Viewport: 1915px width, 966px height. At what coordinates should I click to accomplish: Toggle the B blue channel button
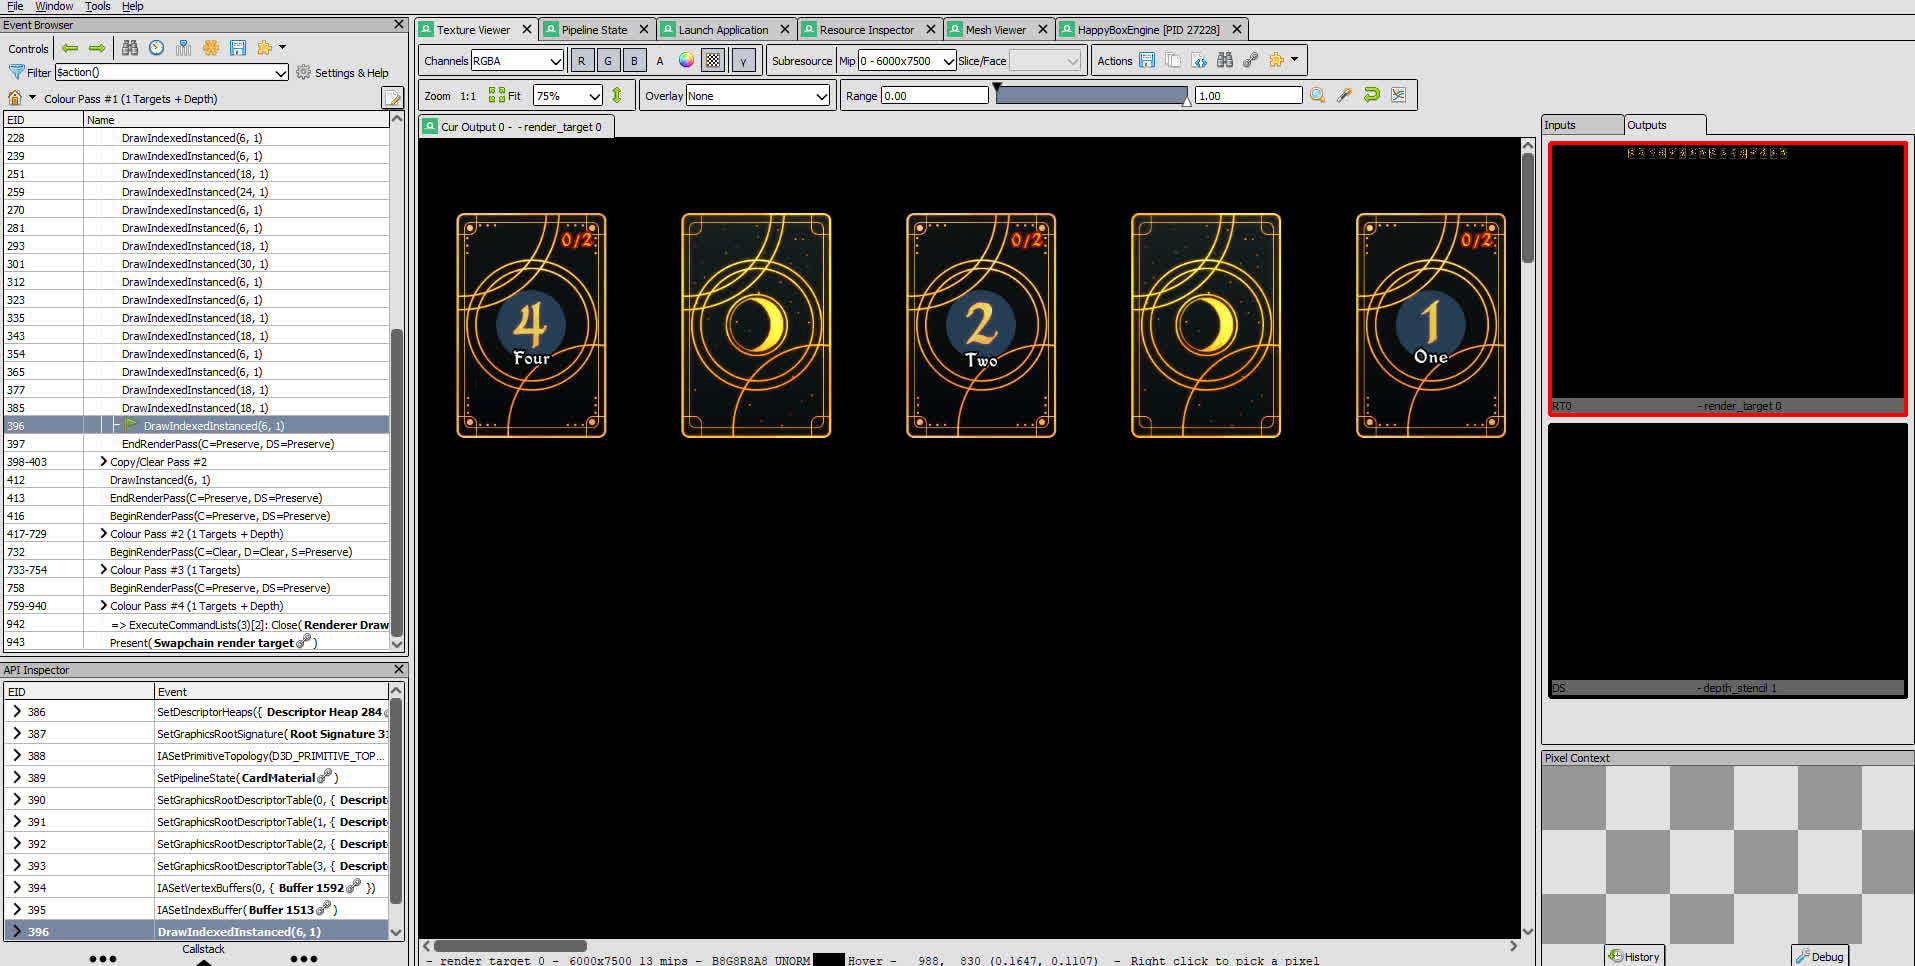634,60
